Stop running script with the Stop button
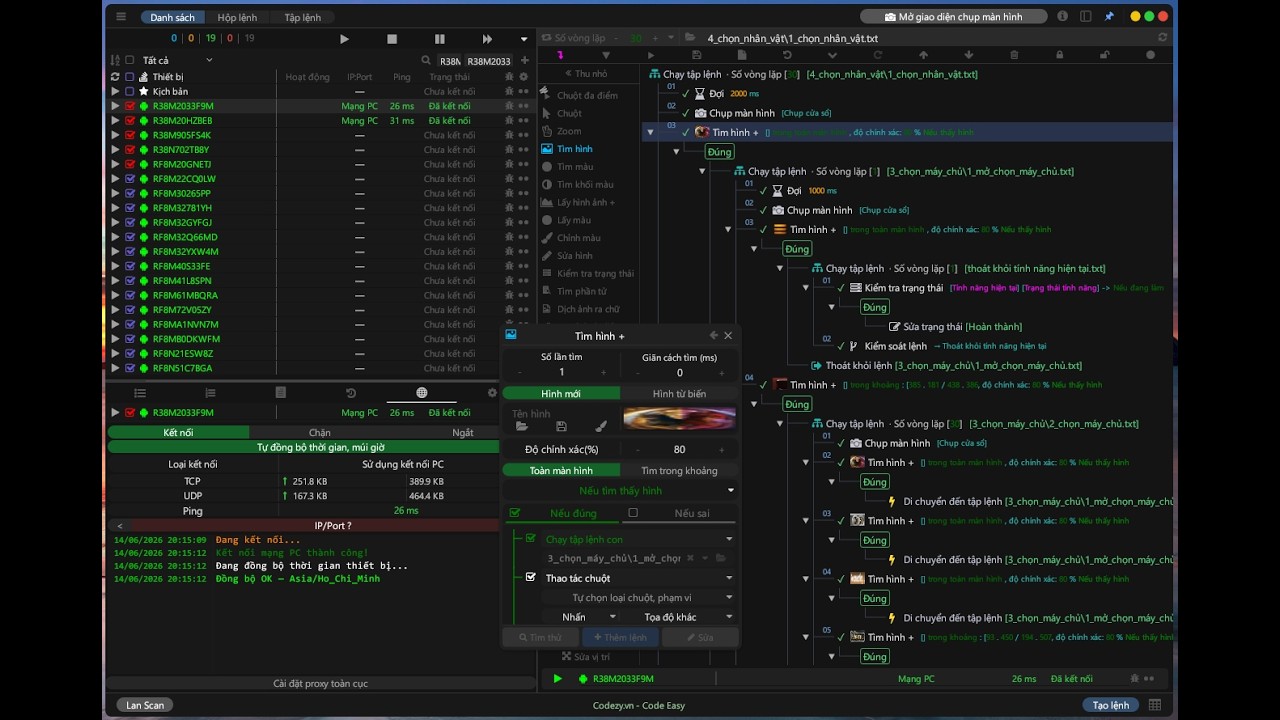Screen dimensions: 1280x720 pos(392,39)
